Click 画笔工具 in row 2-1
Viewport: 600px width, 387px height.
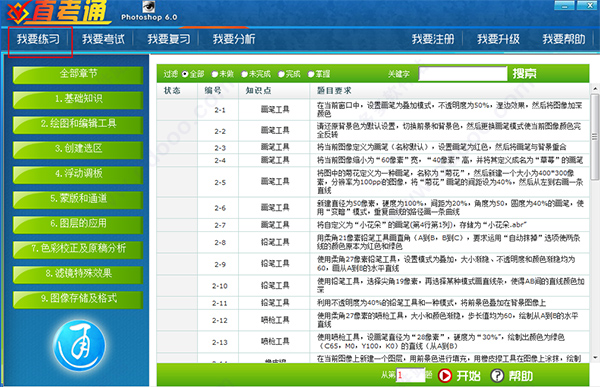click(275, 109)
